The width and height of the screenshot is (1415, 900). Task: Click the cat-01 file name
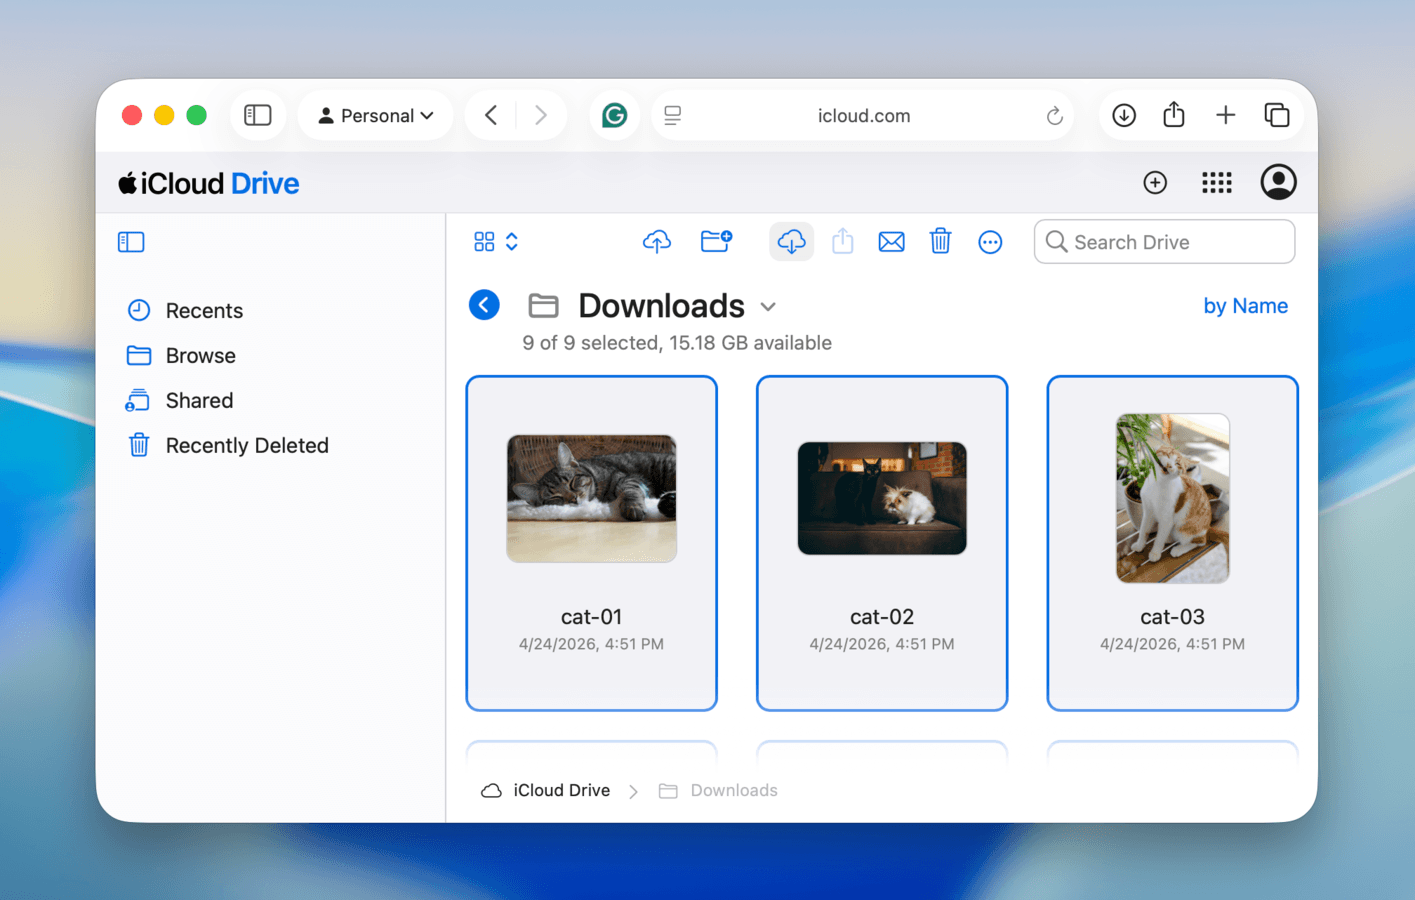[592, 617]
